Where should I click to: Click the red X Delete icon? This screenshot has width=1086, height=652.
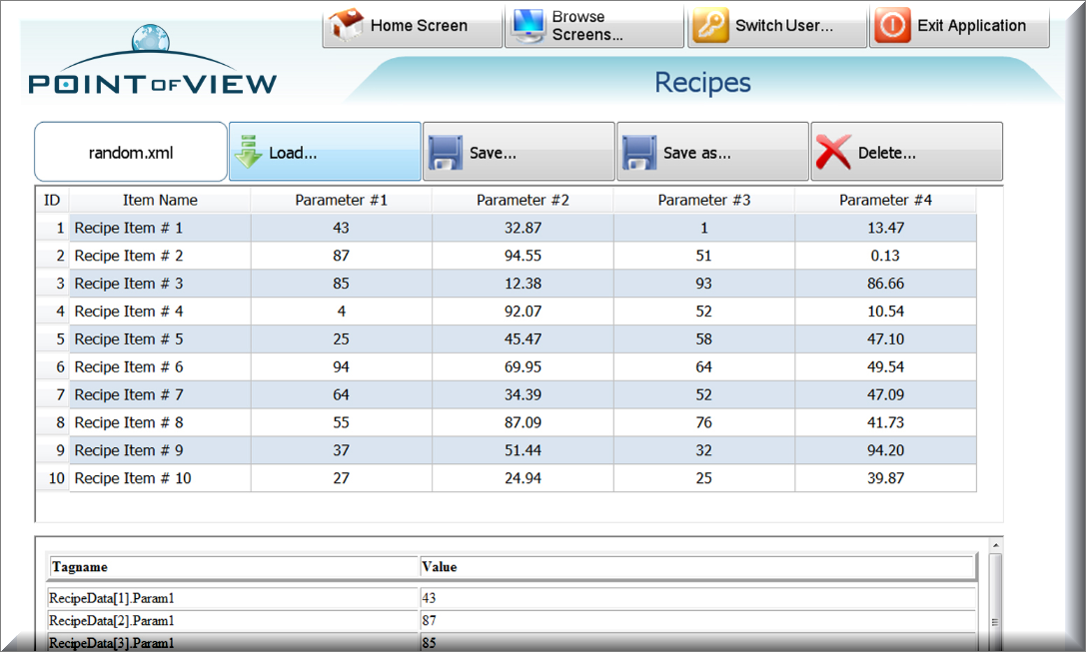click(833, 153)
